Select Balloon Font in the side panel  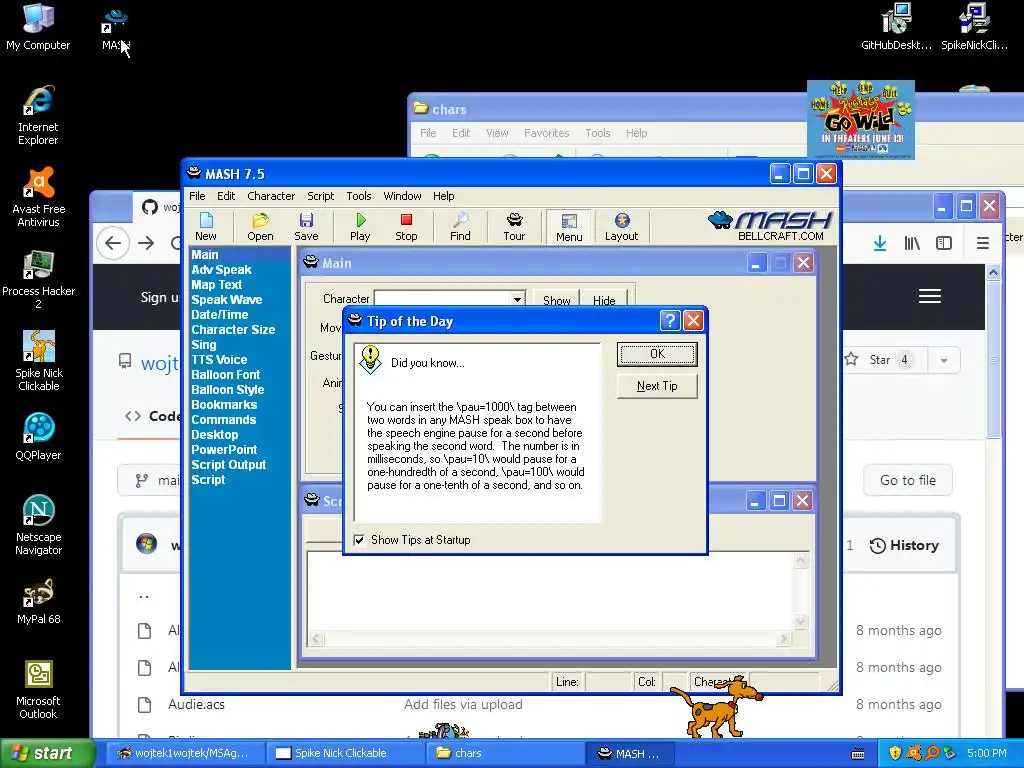(x=225, y=375)
